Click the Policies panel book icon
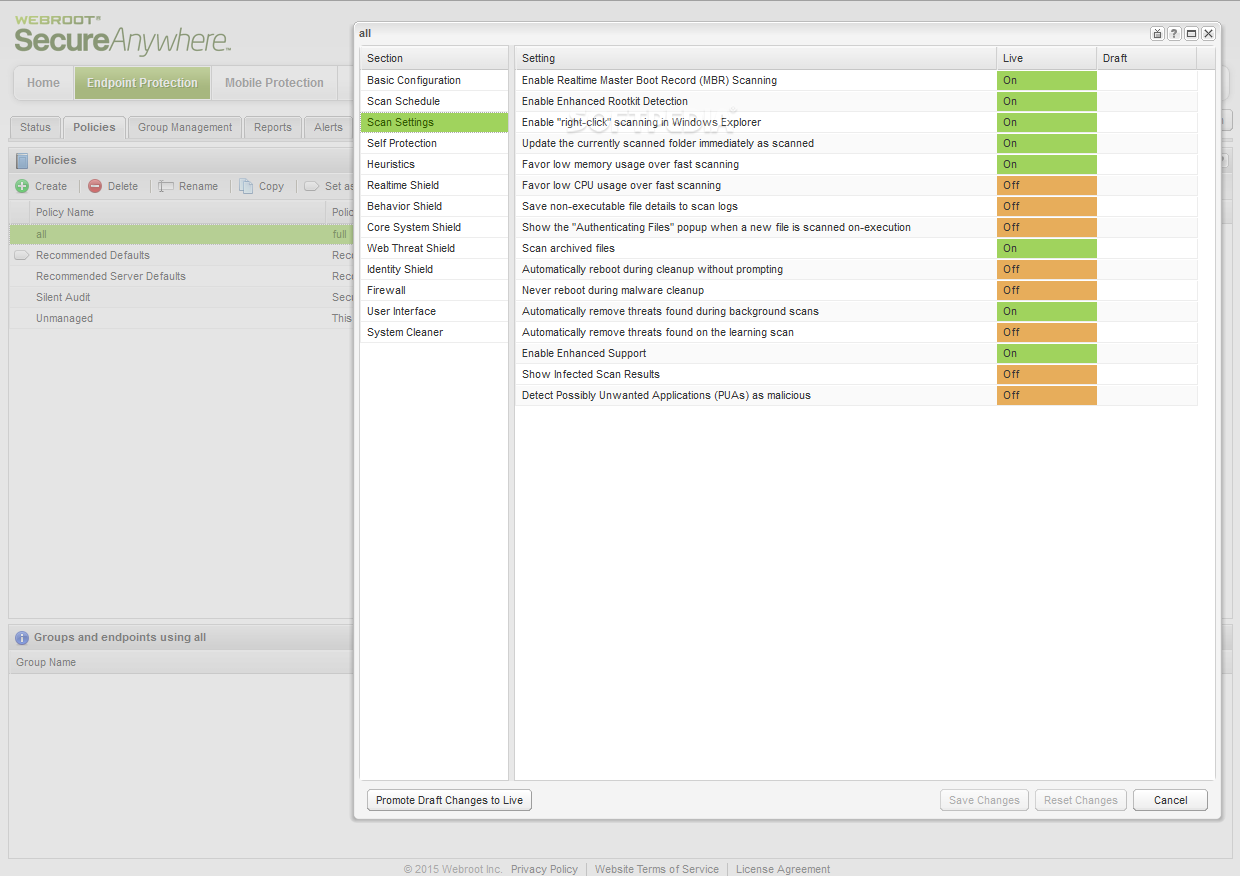Screen dimensions: 1240x876 coord(22,160)
